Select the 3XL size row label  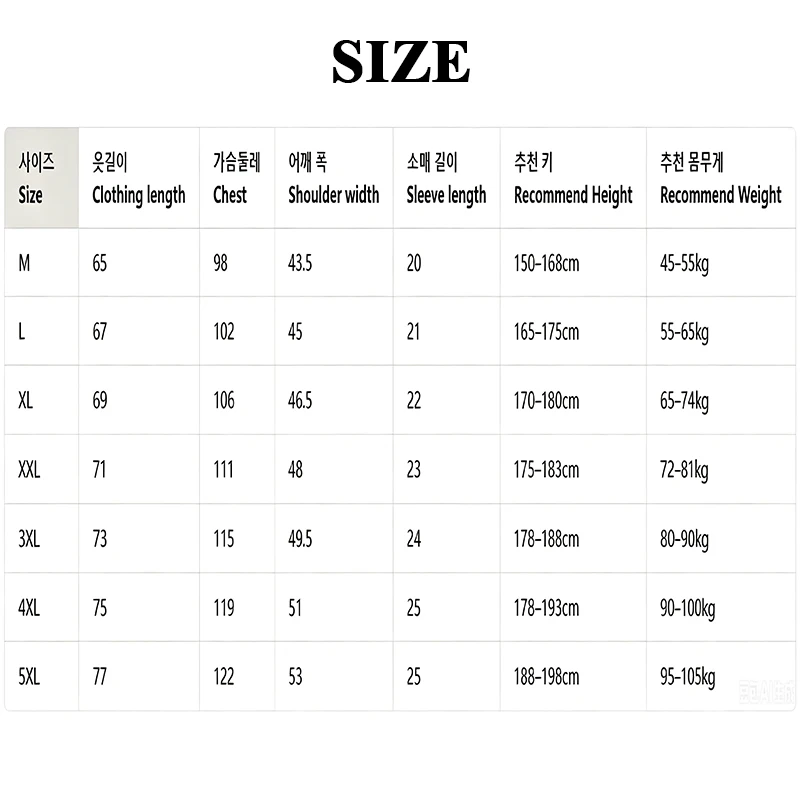coord(29,539)
